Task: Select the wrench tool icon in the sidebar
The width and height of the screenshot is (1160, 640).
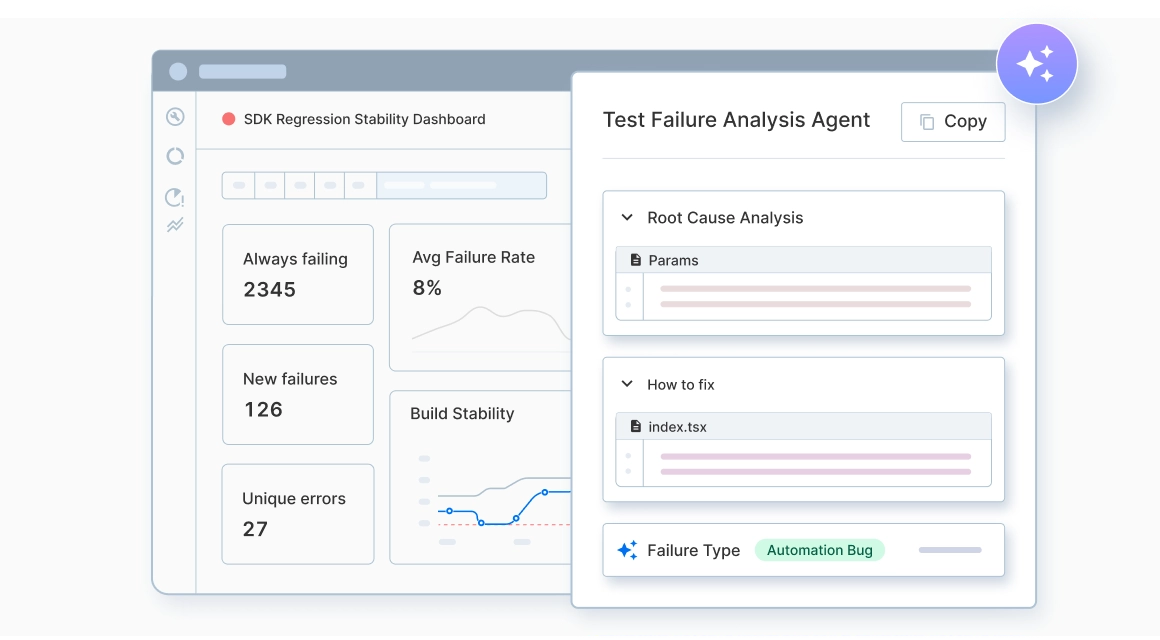Action: click(175, 117)
